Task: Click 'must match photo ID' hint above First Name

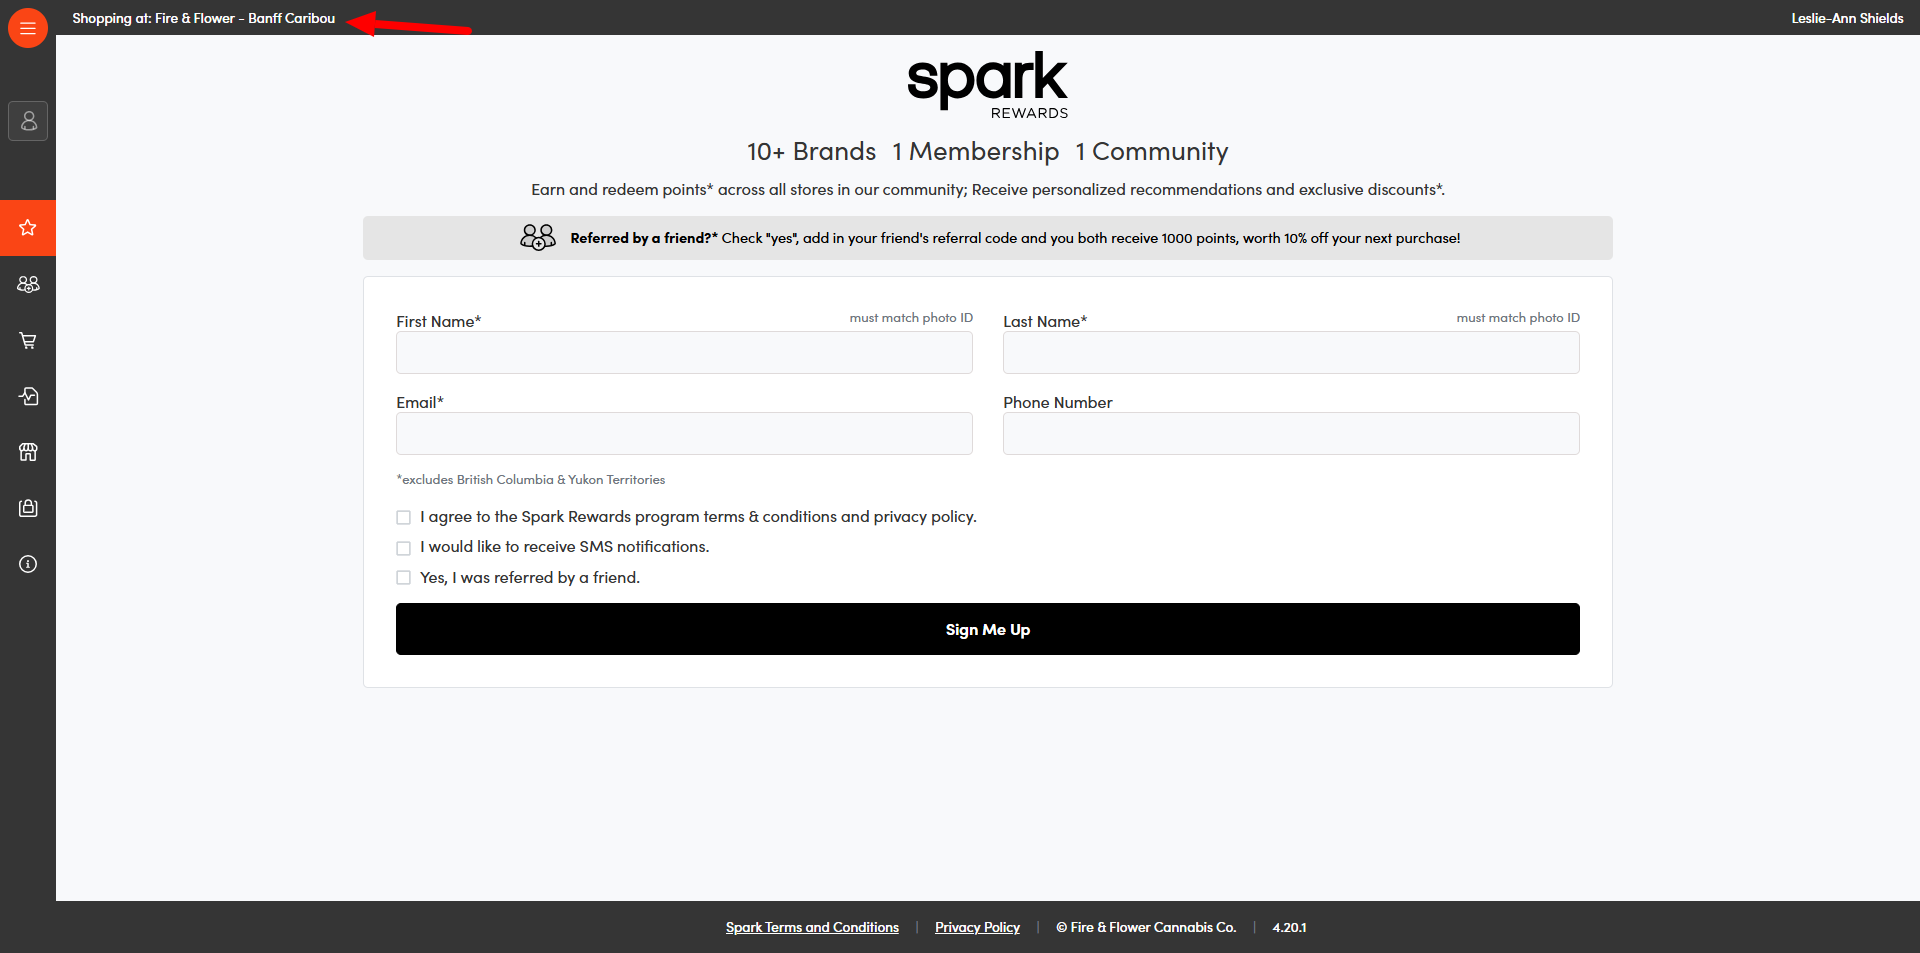Action: [x=911, y=318]
